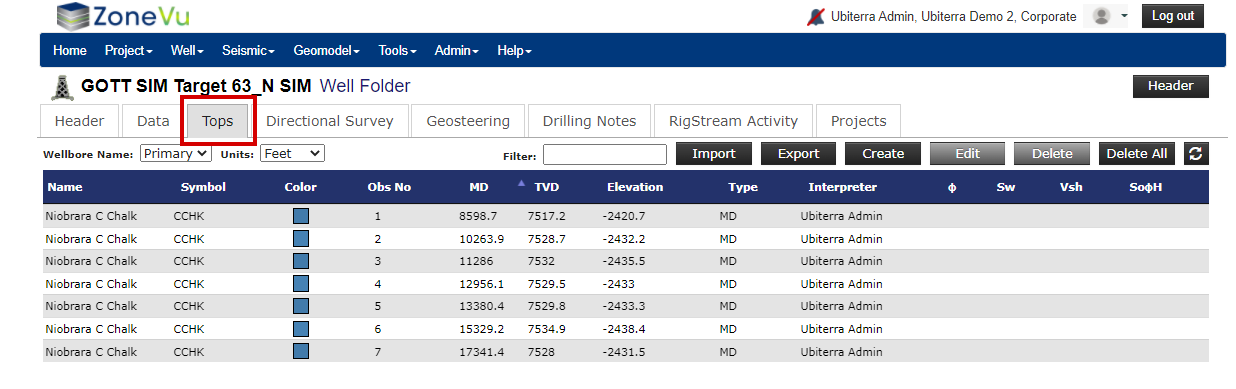Switch to the Geosteering tab
Image resolution: width=1236 pixels, height=389 pixels.
coord(468,121)
